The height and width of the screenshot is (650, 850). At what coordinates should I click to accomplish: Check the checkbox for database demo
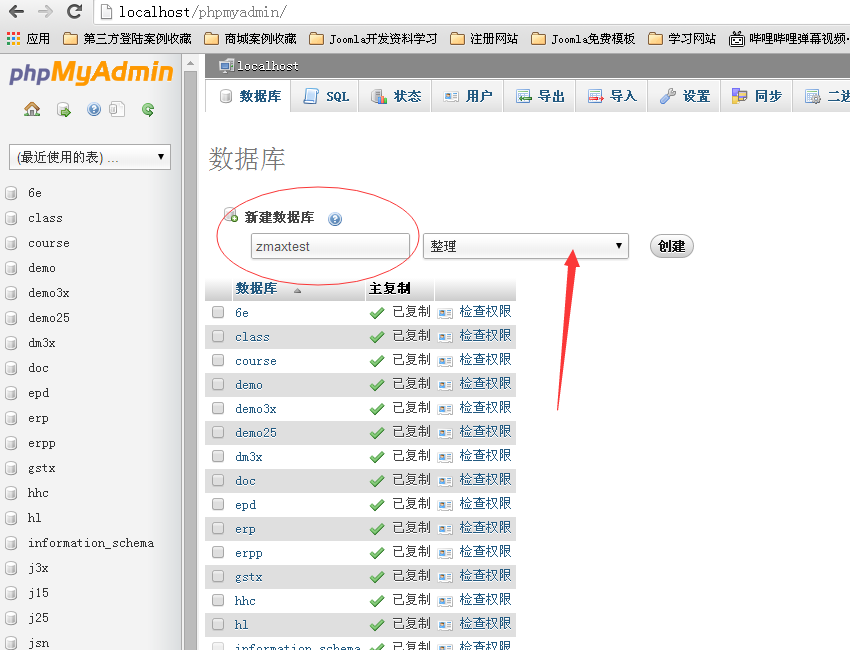point(218,384)
